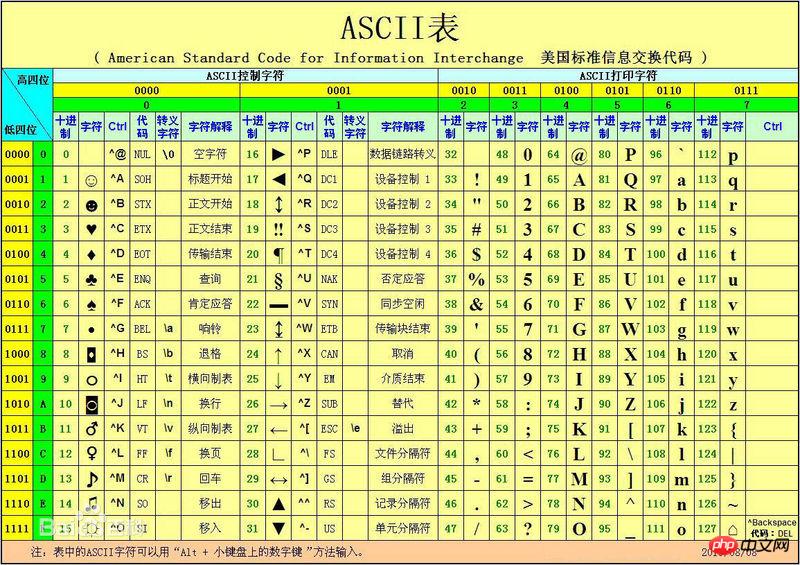Click the diamond symbol in decimal 4 row
Viewport: 800px width, 565px height.
(91, 254)
